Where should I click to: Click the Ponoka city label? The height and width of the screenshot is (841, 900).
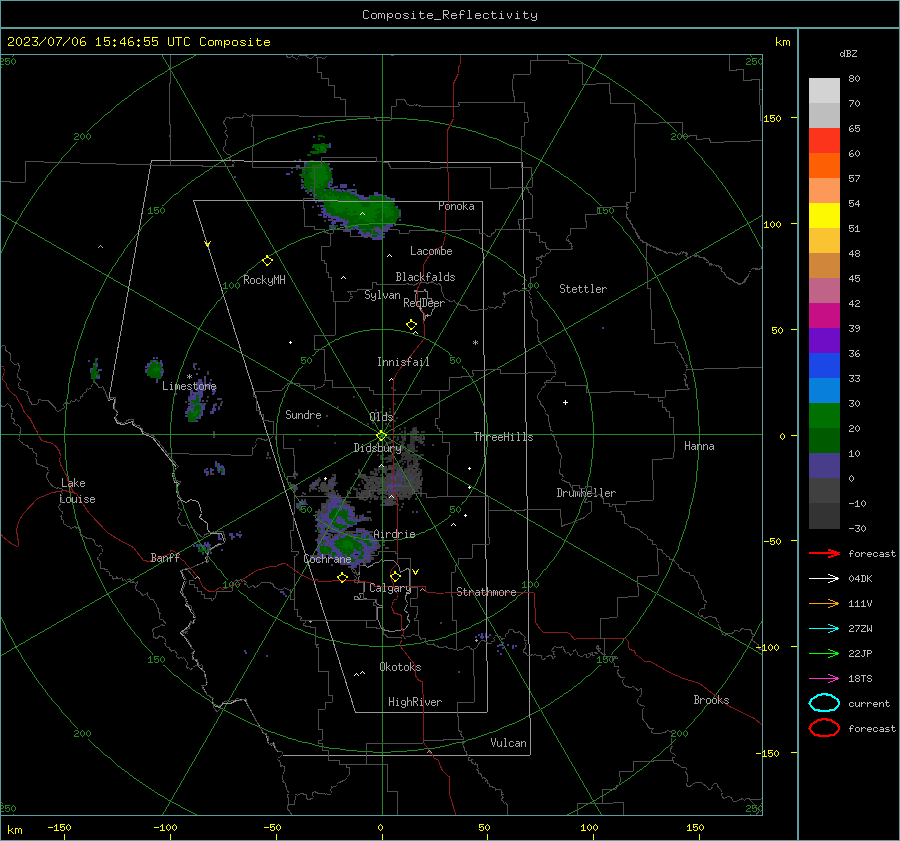pyautogui.click(x=456, y=206)
